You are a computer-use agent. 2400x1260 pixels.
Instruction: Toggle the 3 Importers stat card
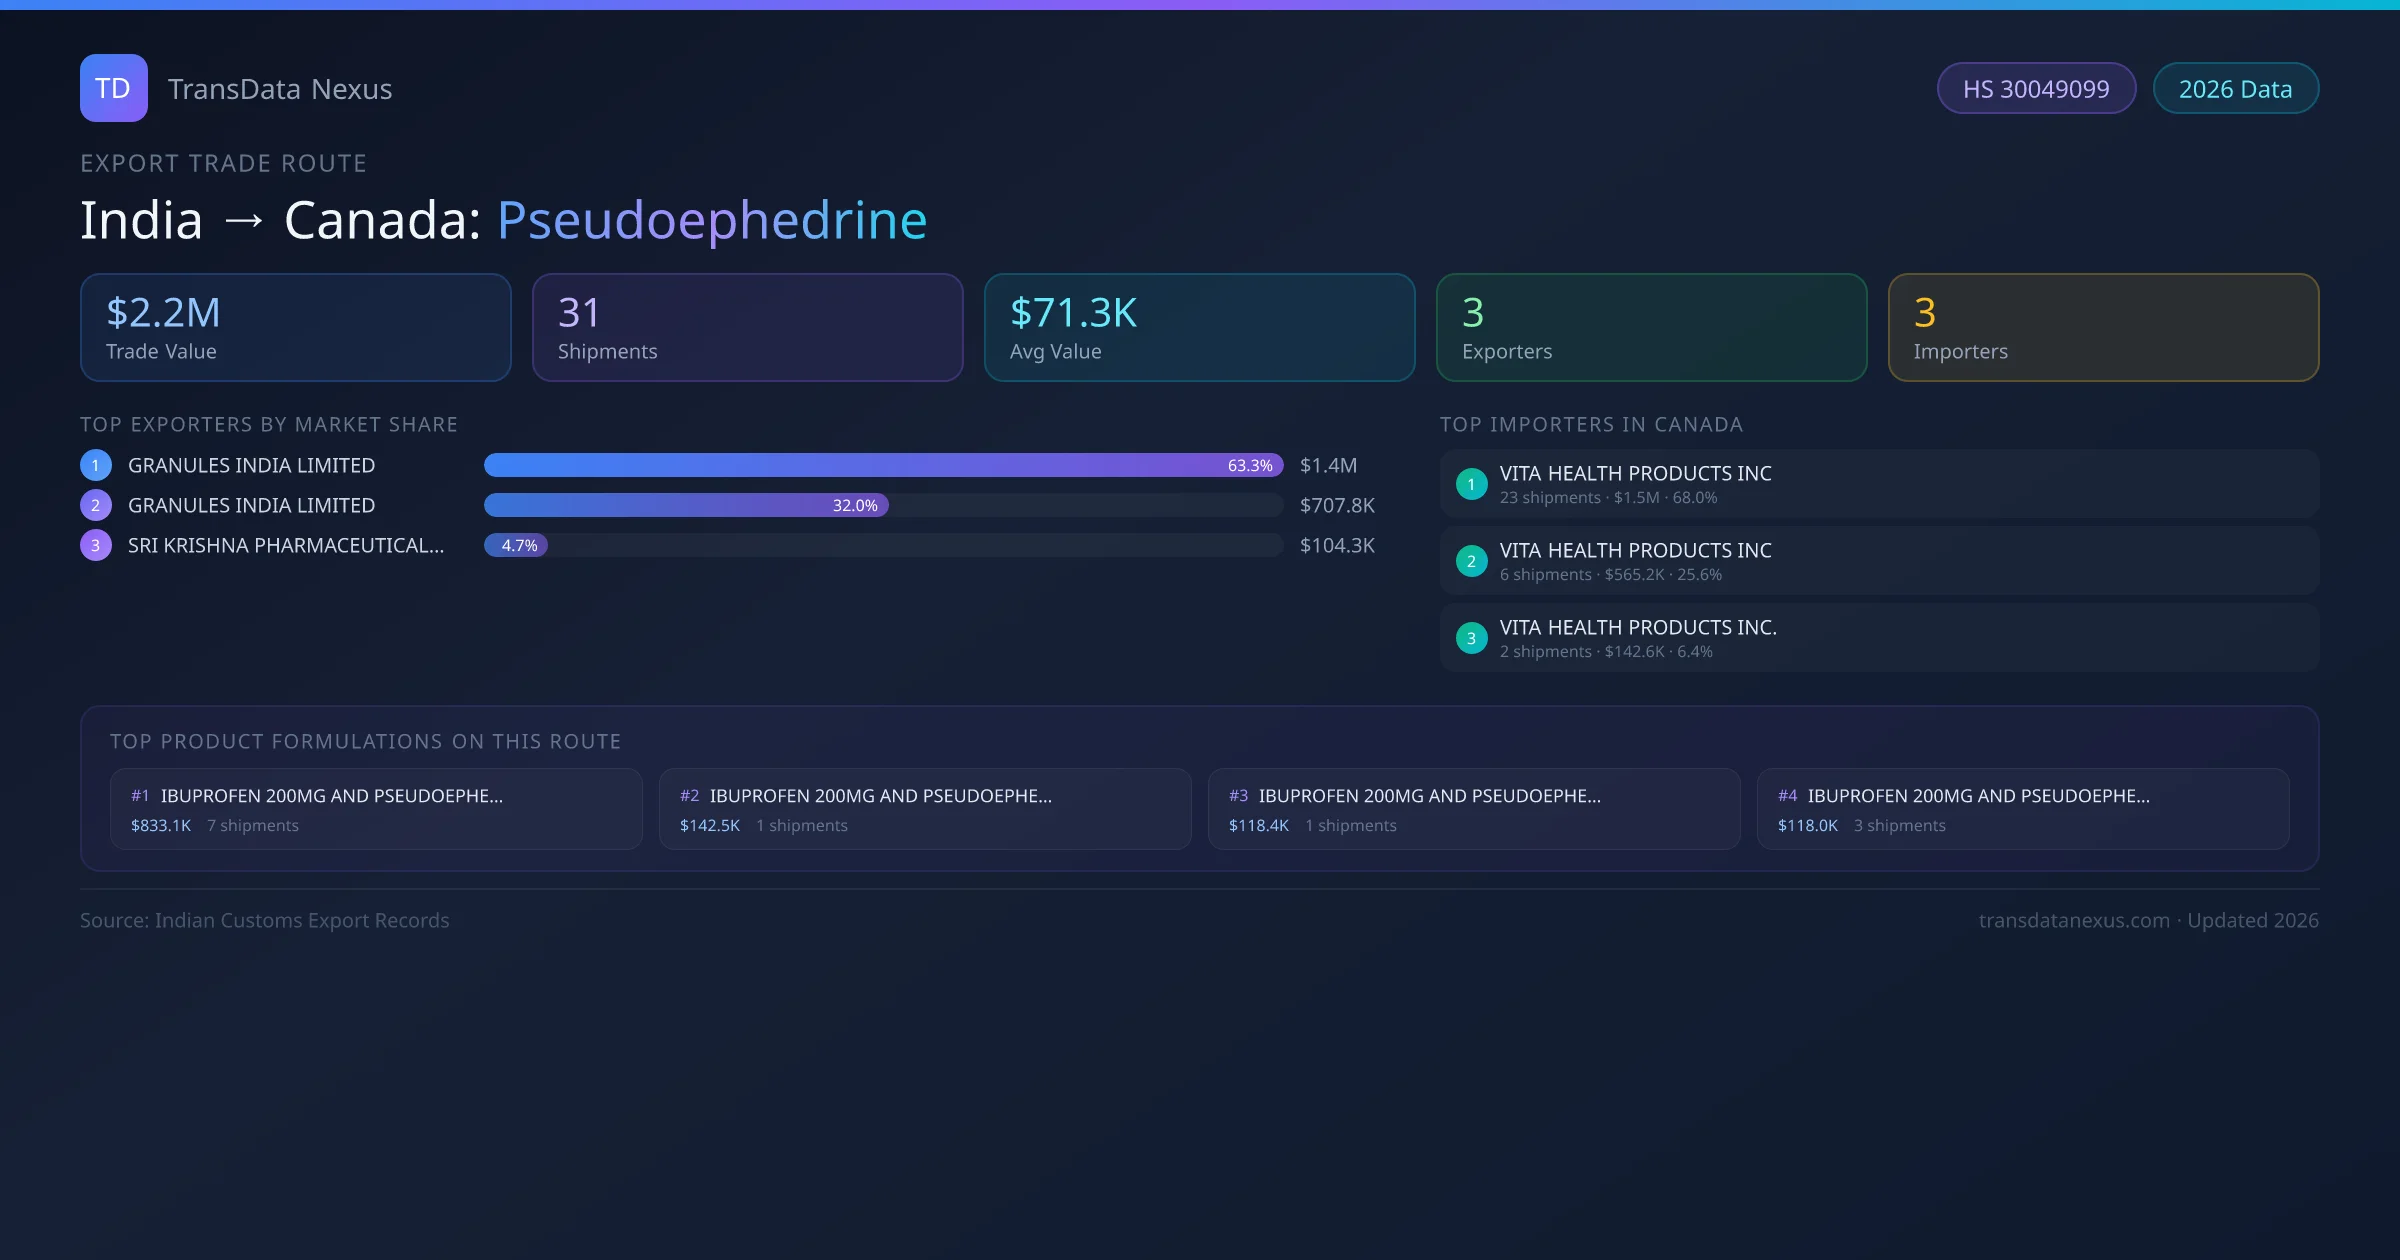tap(2103, 327)
